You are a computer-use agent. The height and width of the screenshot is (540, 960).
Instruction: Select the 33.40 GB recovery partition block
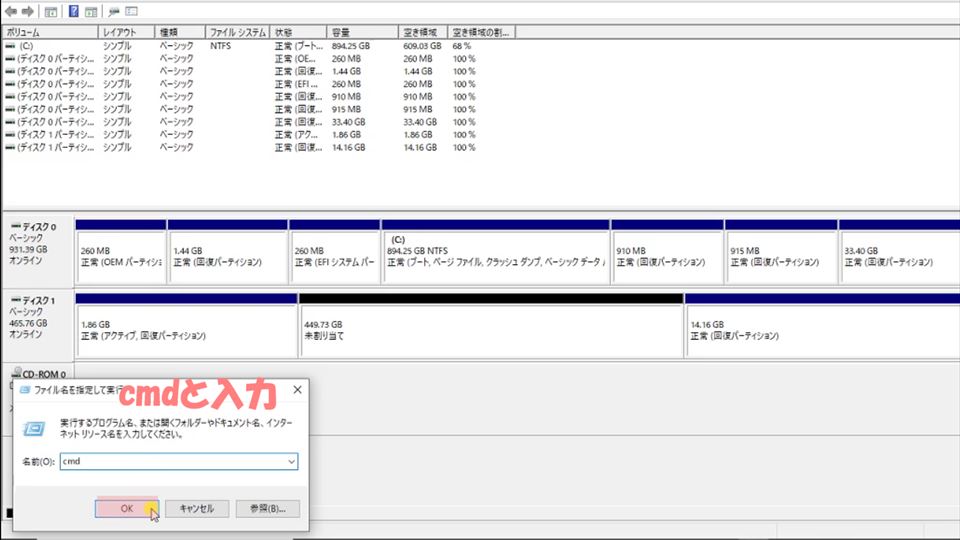899,257
